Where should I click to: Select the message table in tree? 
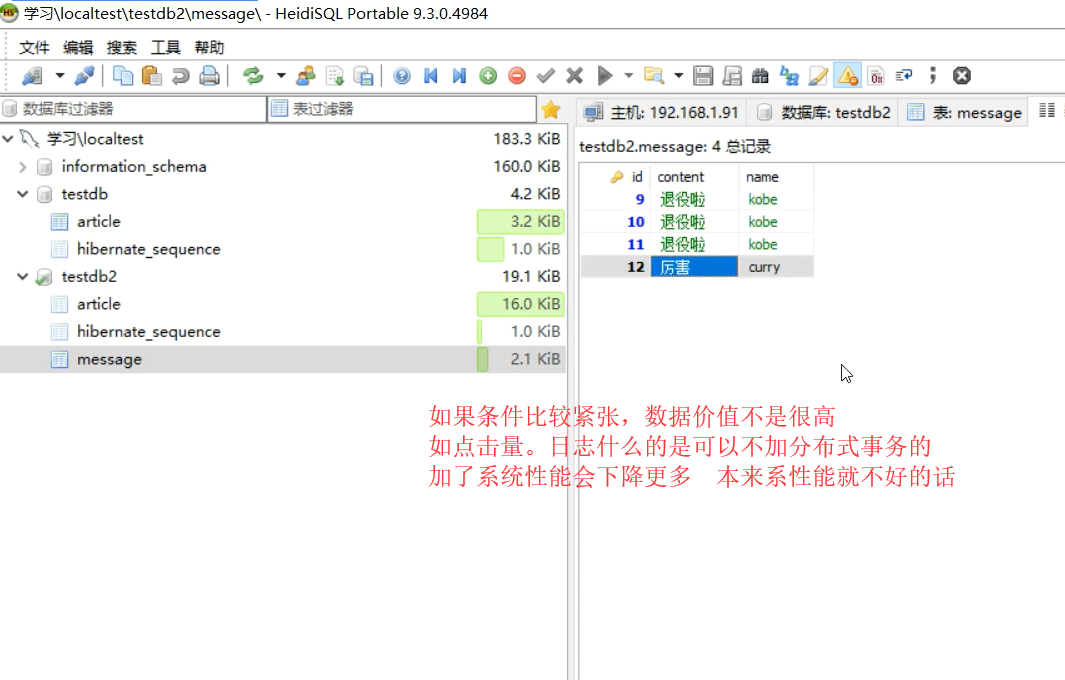pyautogui.click(x=109, y=359)
